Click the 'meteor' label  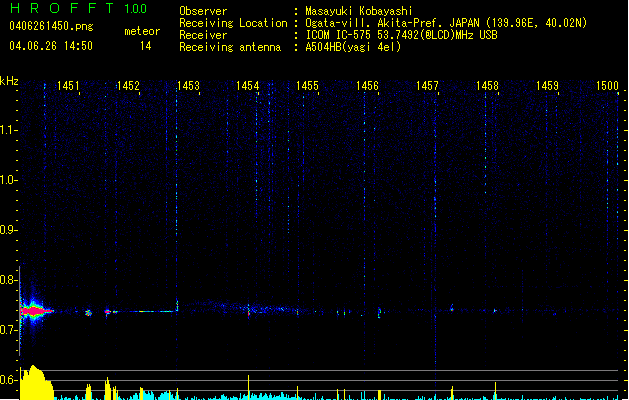pos(142,31)
